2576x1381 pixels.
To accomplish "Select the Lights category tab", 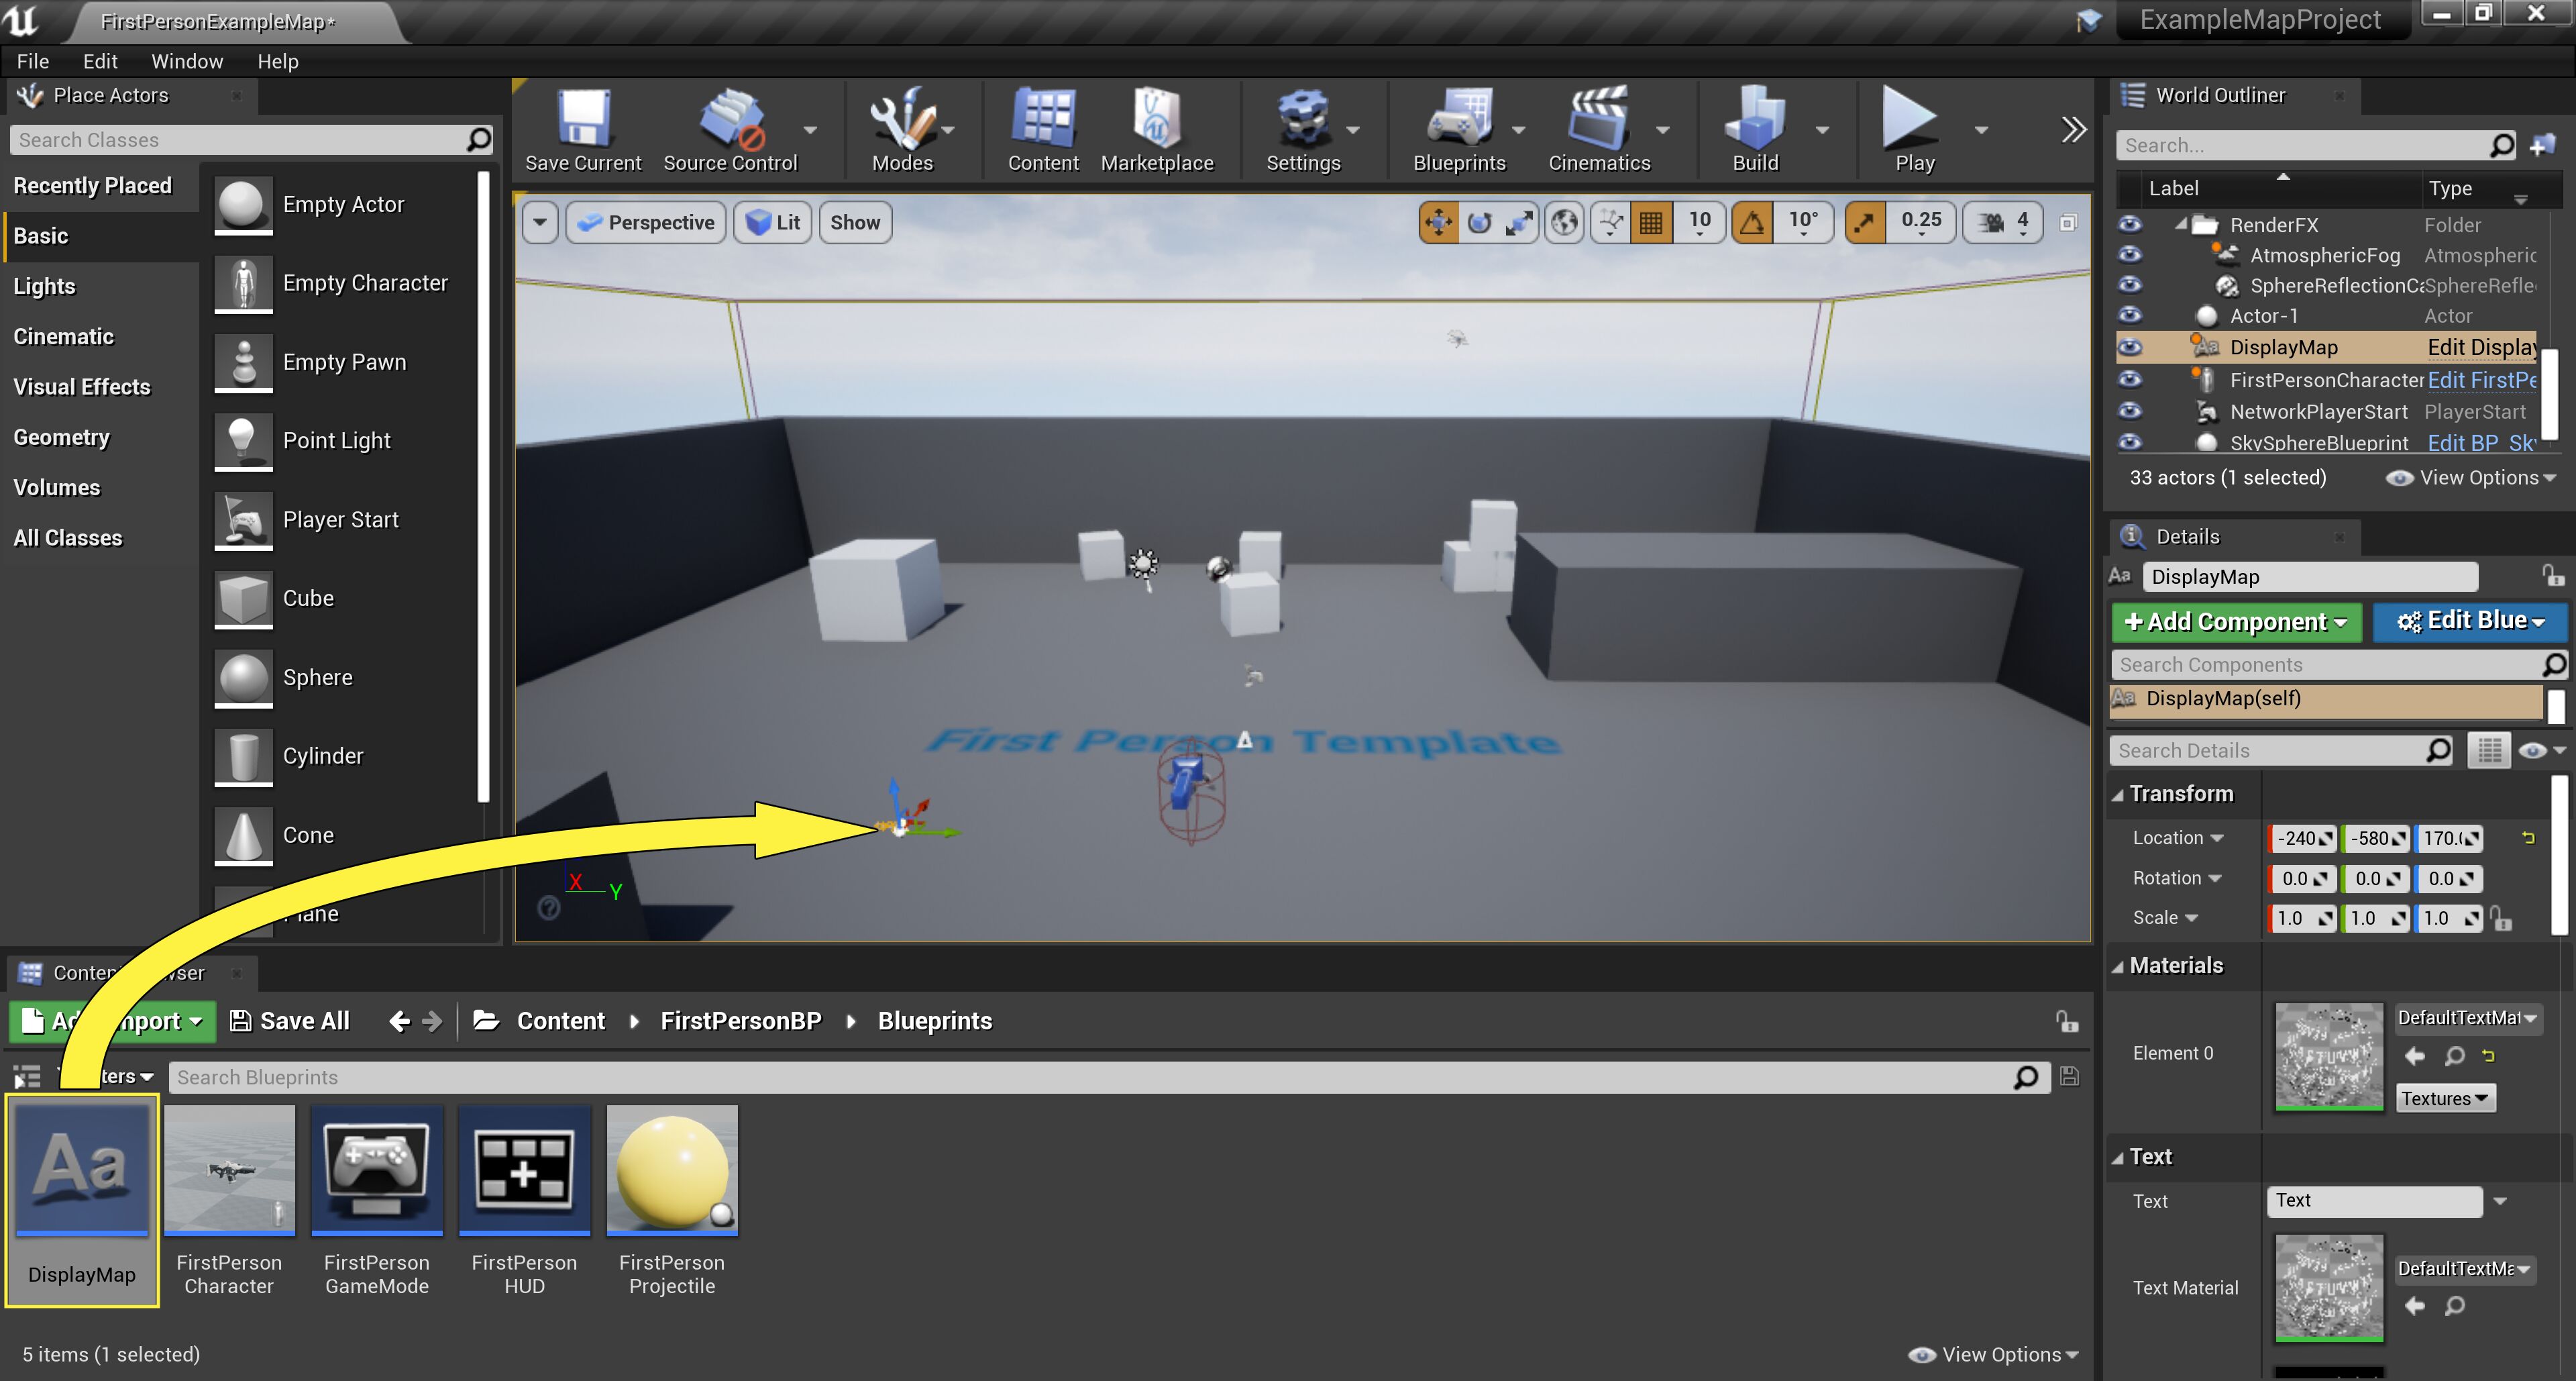I will point(44,287).
